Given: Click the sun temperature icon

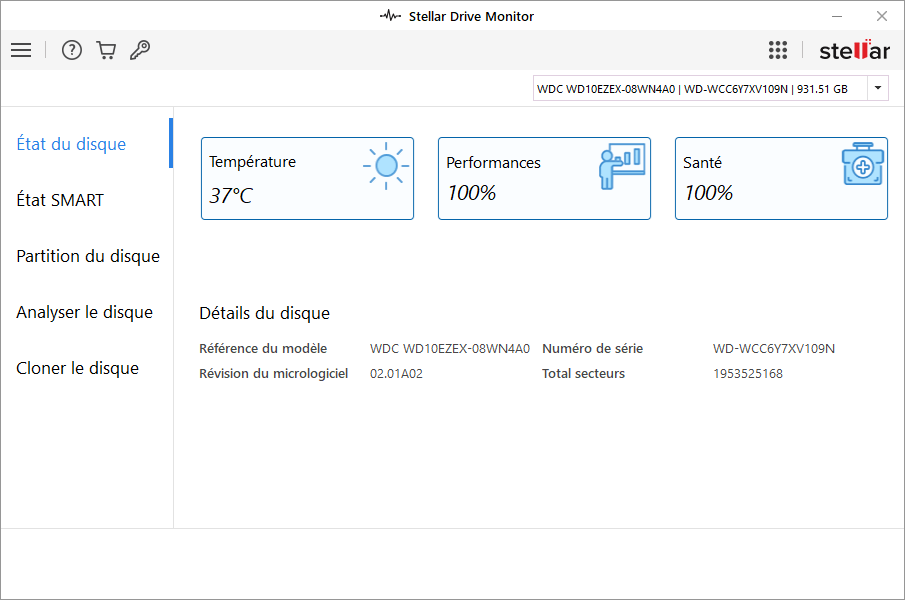Looking at the screenshot, I should pos(385,166).
